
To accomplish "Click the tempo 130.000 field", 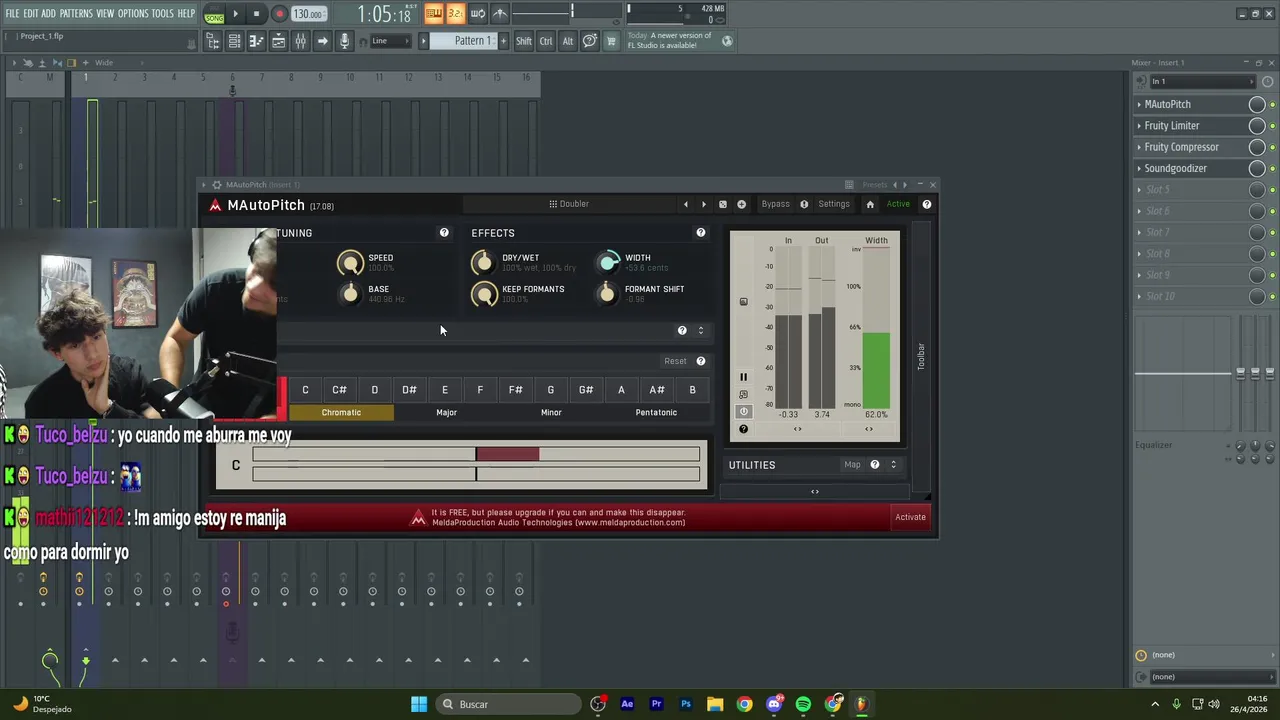I will (x=309, y=15).
